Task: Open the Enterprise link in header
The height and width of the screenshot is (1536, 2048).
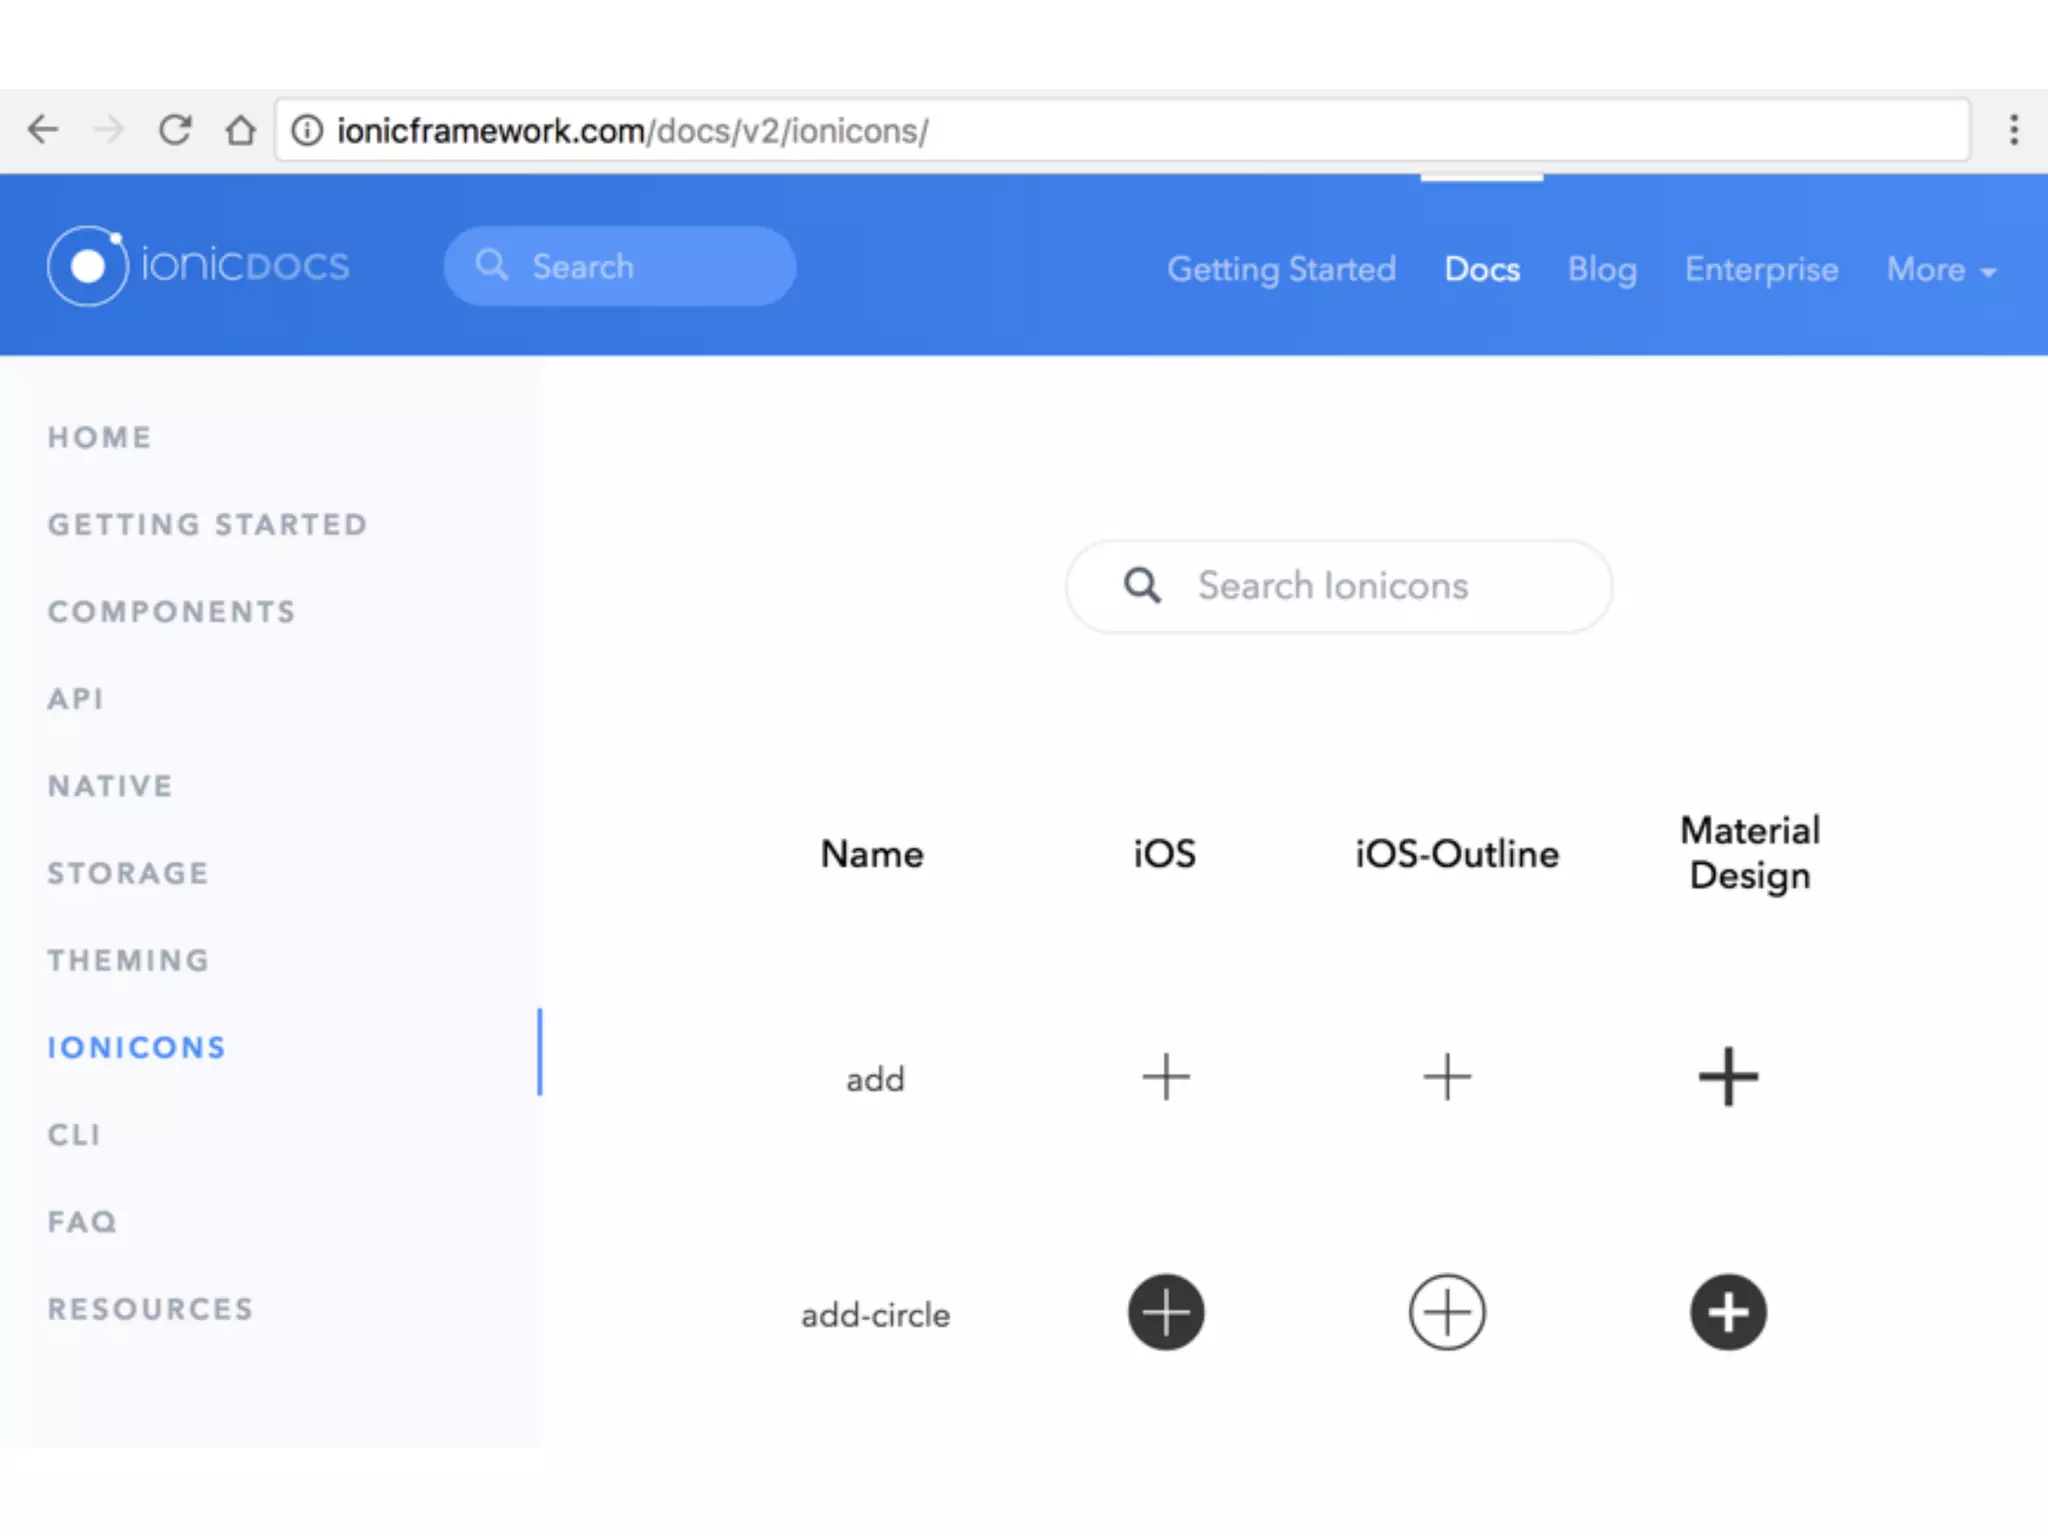Action: click(x=1761, y=270)
